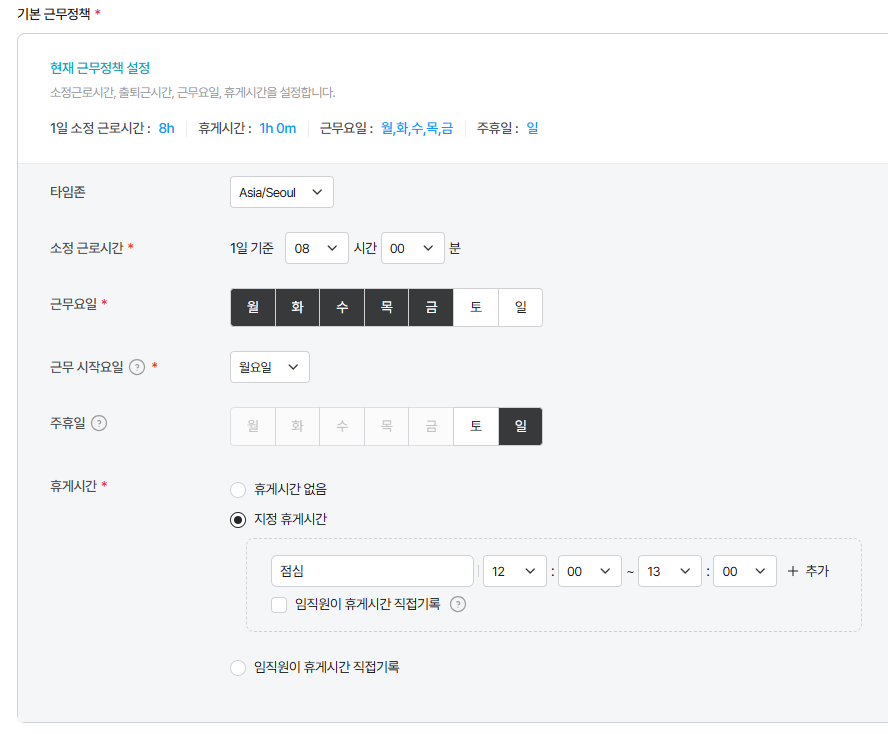Toggle 월 in the 근무요일 row
The height and width of the screenshot is (734, 888).
(253, 308)
